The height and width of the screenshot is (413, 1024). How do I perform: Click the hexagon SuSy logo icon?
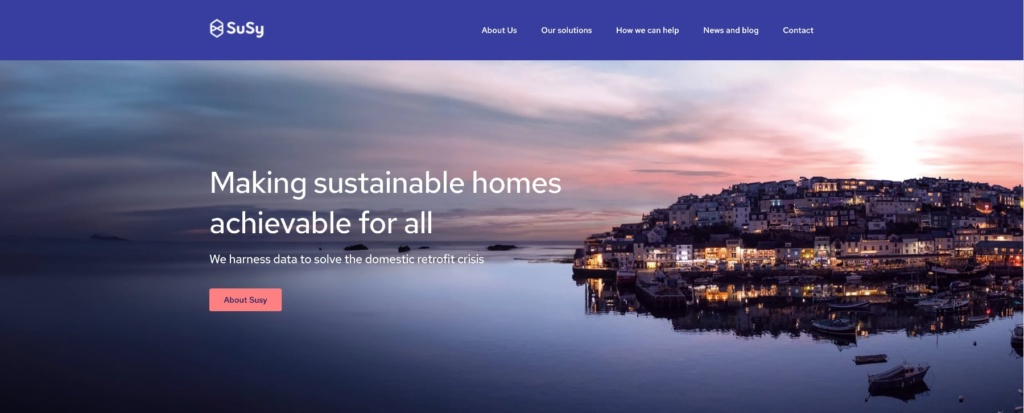(216, 28)
